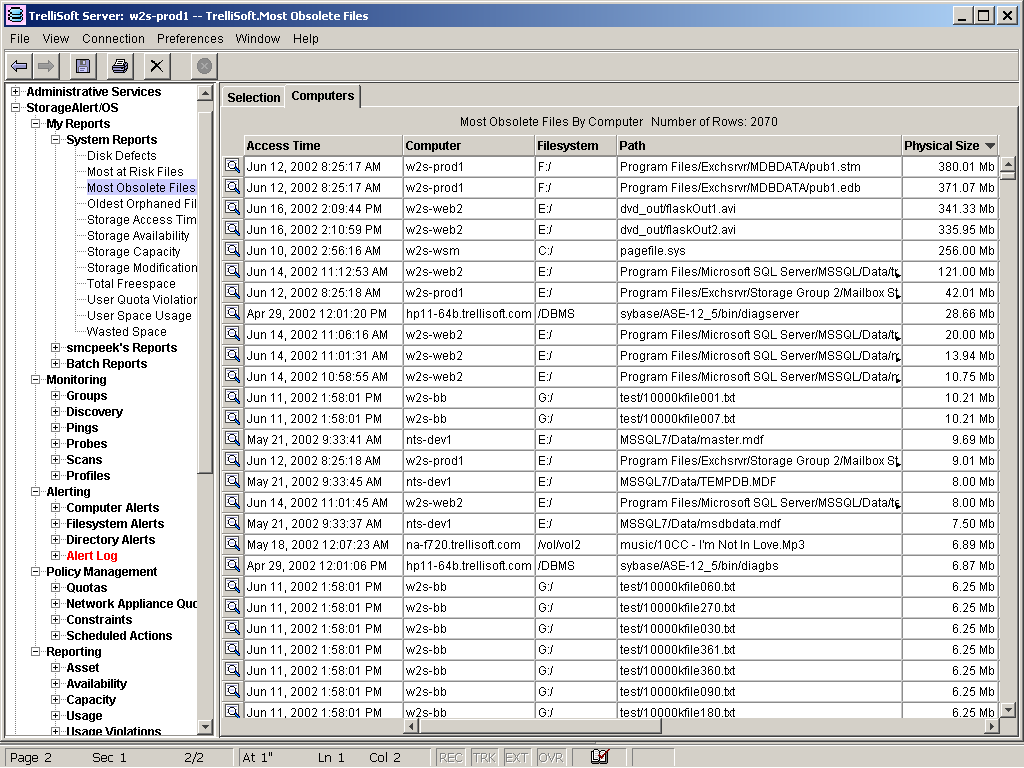This screenshot has width=1024, height=768.
Task: Open details magnifier for test/10000kfile030.txt row
Action: (x=232, y=628)
